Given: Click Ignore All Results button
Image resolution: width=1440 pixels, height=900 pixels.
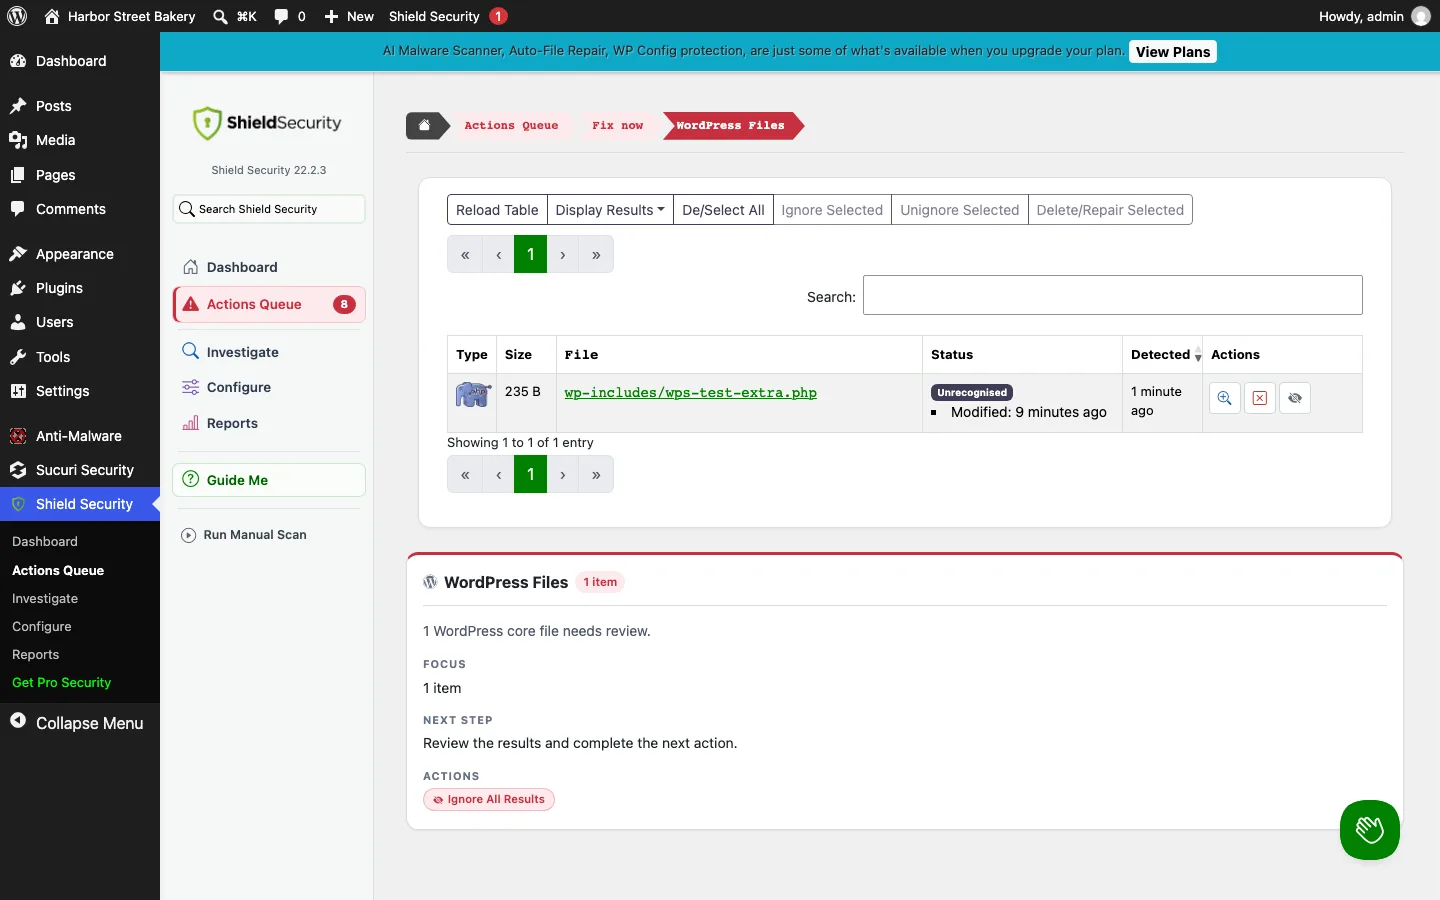Looking at the screenshot, I should [489, 799].
